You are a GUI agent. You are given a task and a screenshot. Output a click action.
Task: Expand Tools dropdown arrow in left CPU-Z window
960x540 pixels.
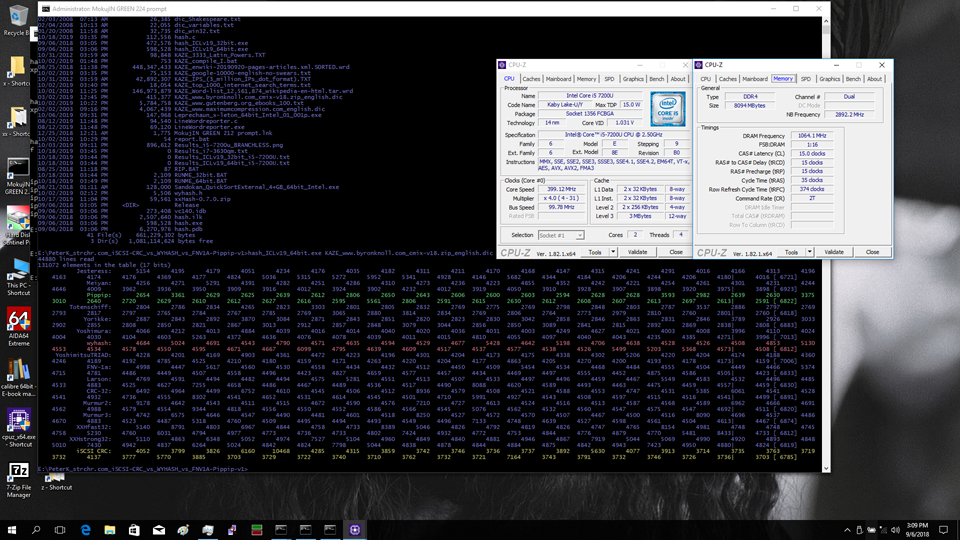613,252
